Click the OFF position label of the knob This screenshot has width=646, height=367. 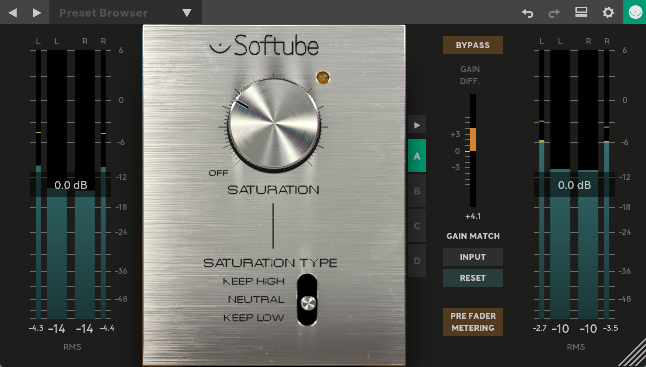pos(218,173)
